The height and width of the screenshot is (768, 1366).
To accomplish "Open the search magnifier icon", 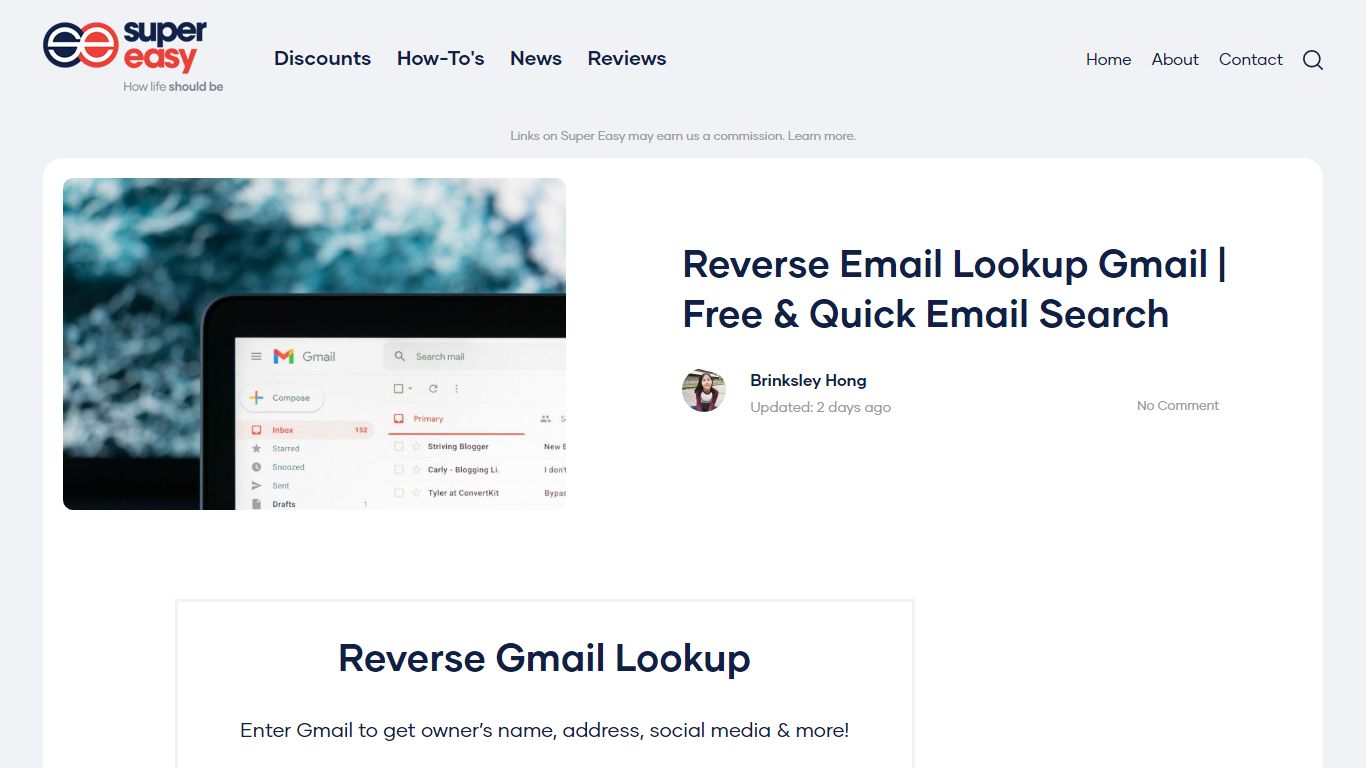I will (x=1313, y=60).
